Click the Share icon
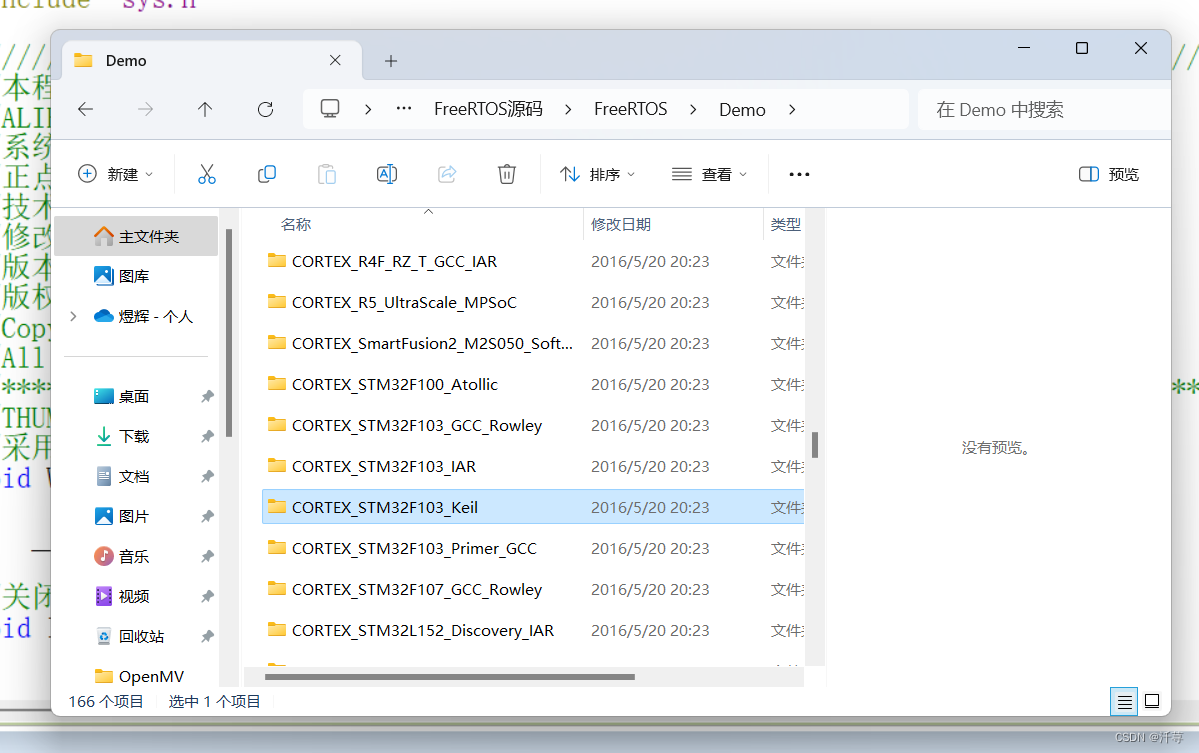1199x753 pixels. coord(447,174)
